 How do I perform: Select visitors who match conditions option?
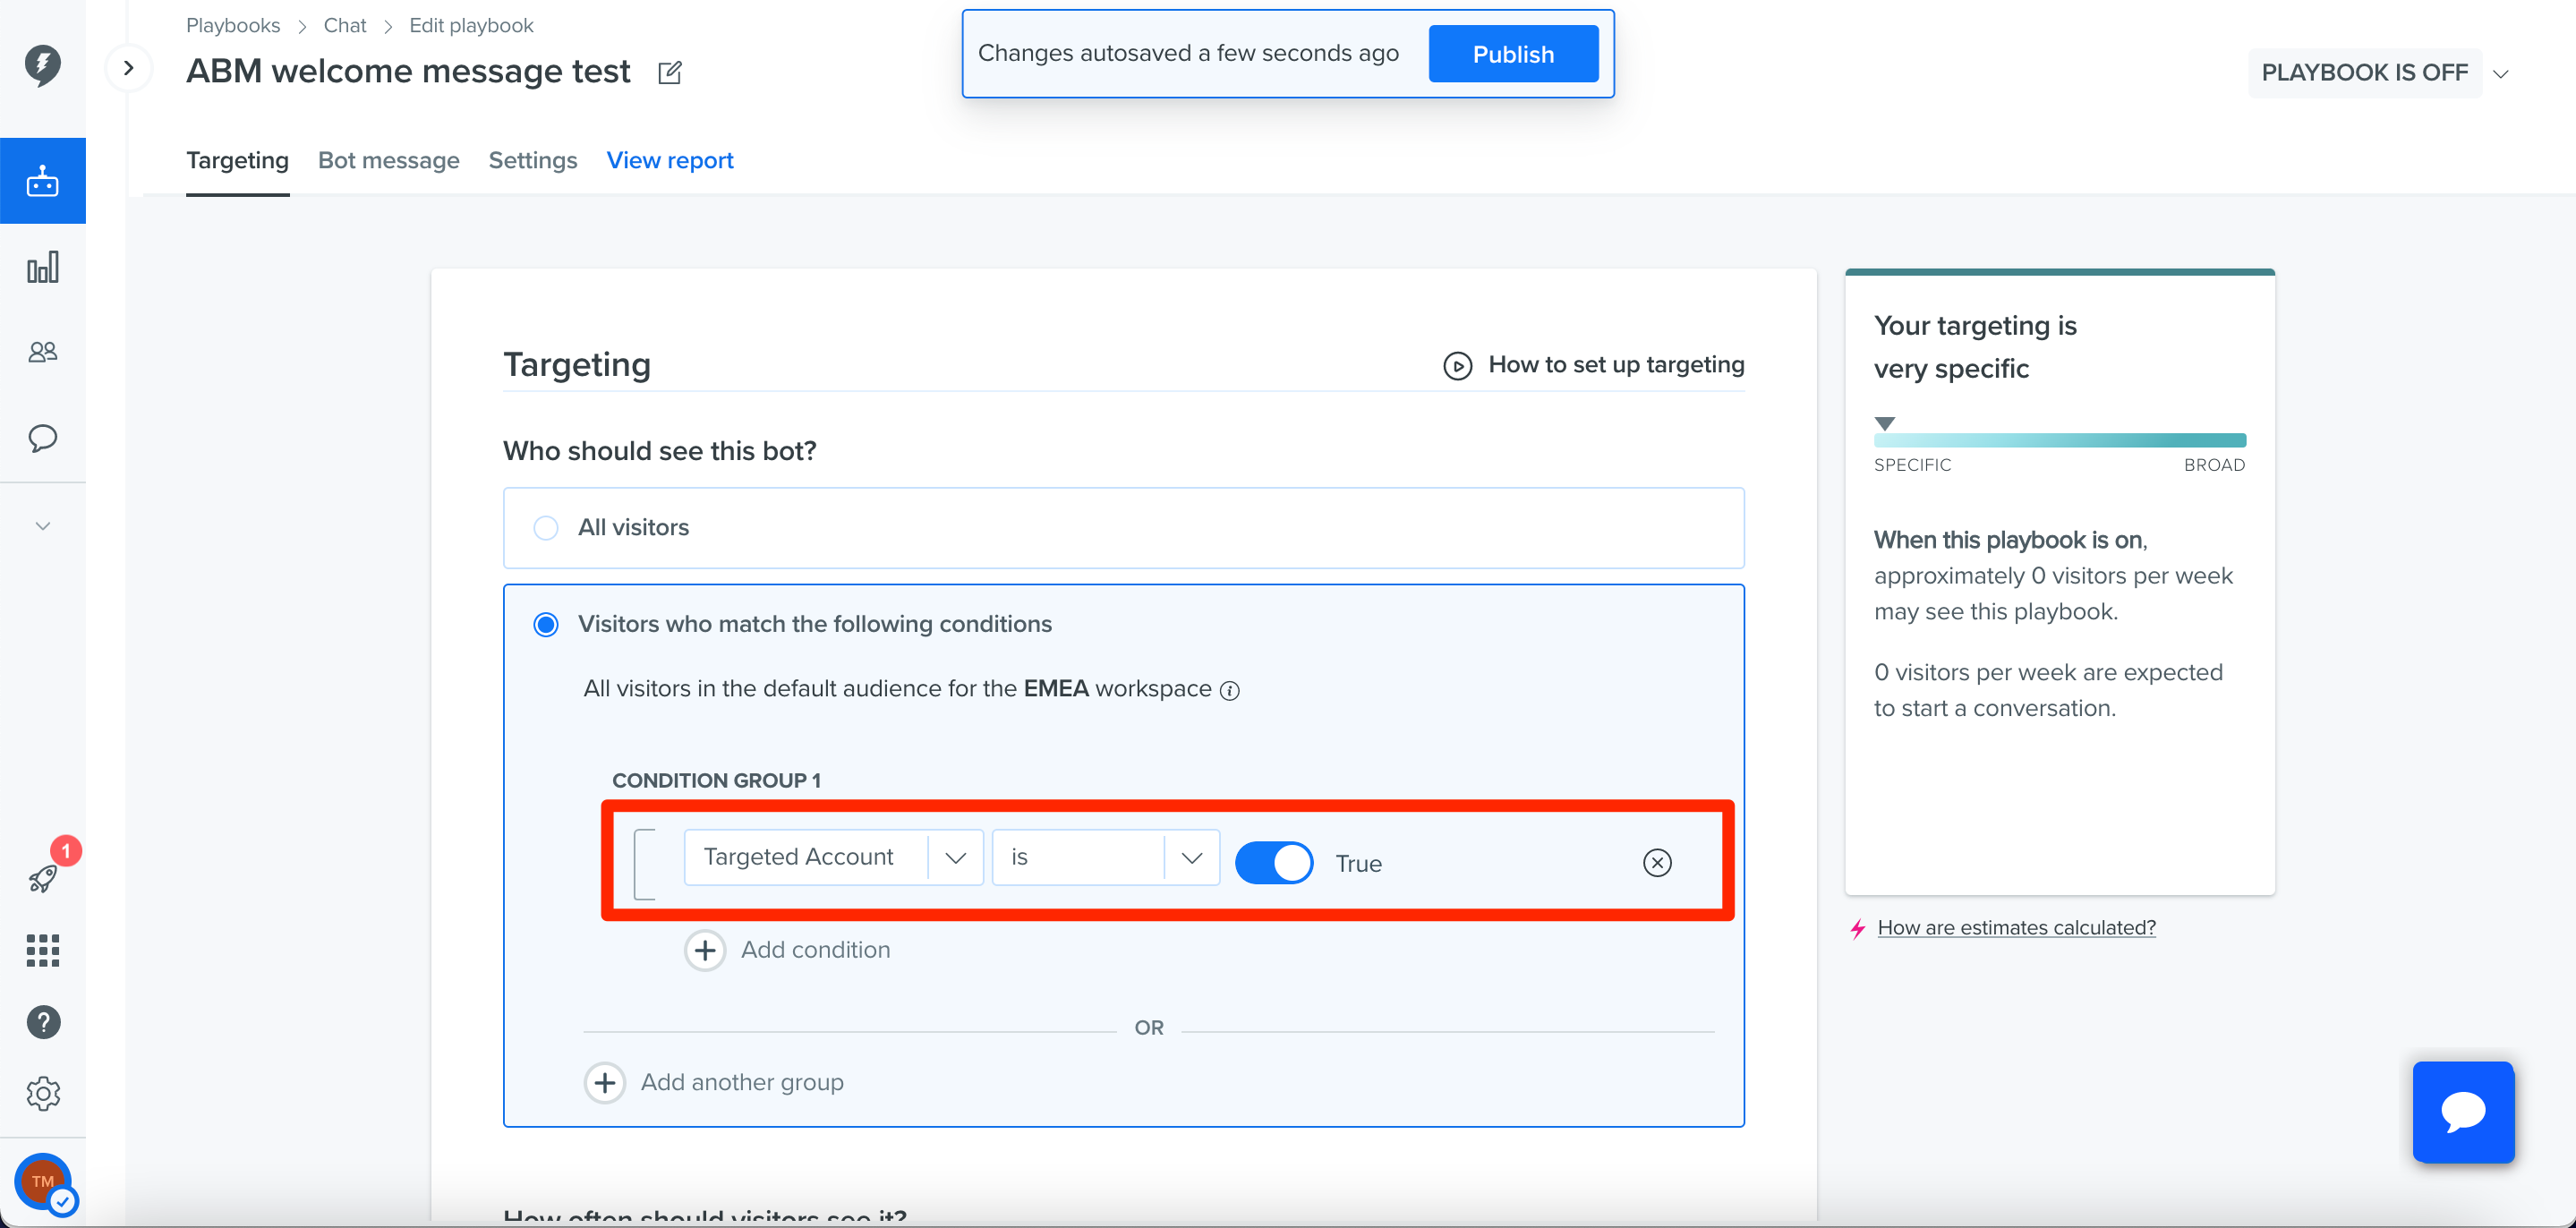pyautogui.click(x=546, y=623)
